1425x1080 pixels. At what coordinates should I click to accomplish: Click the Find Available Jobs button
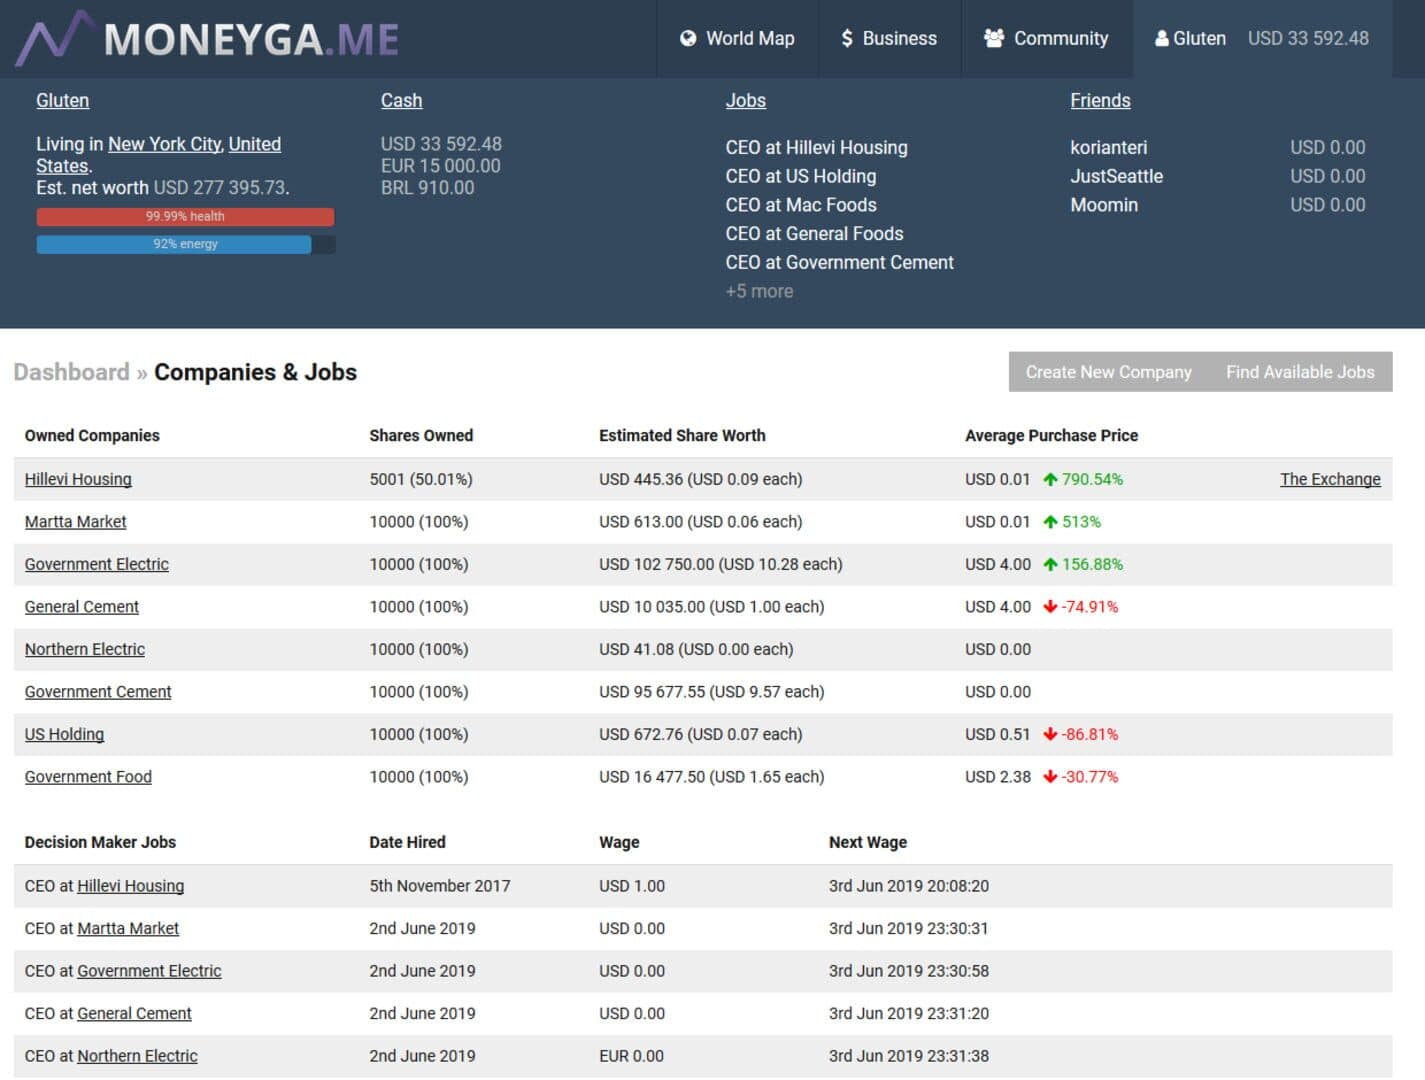1300,372
